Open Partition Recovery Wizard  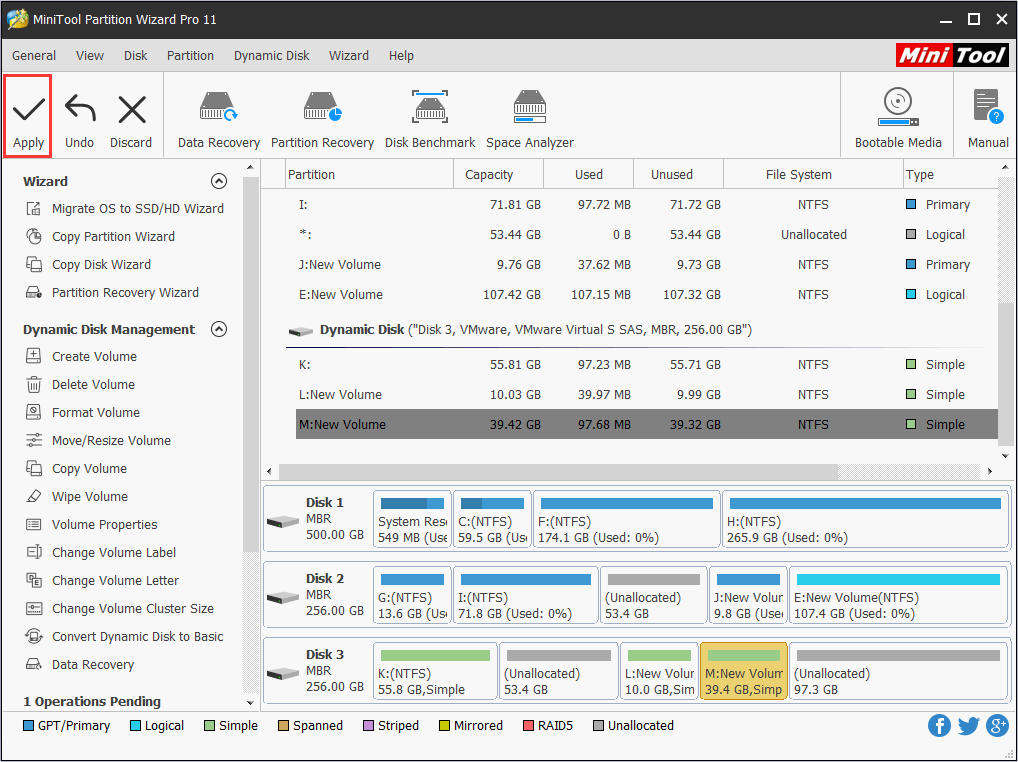click(112, 292)
